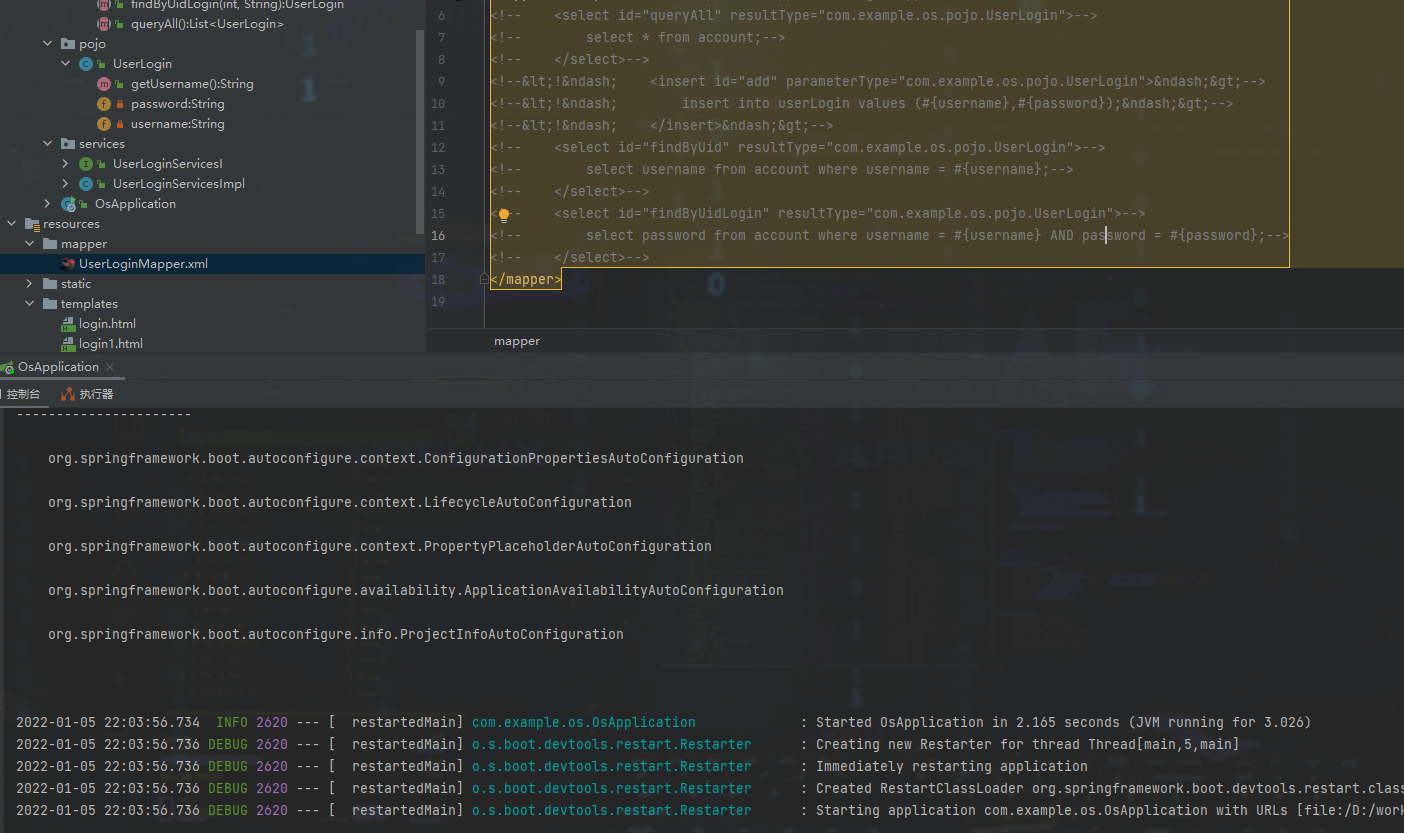
Task: Collapse the templates folder
Action: (29, 303)
